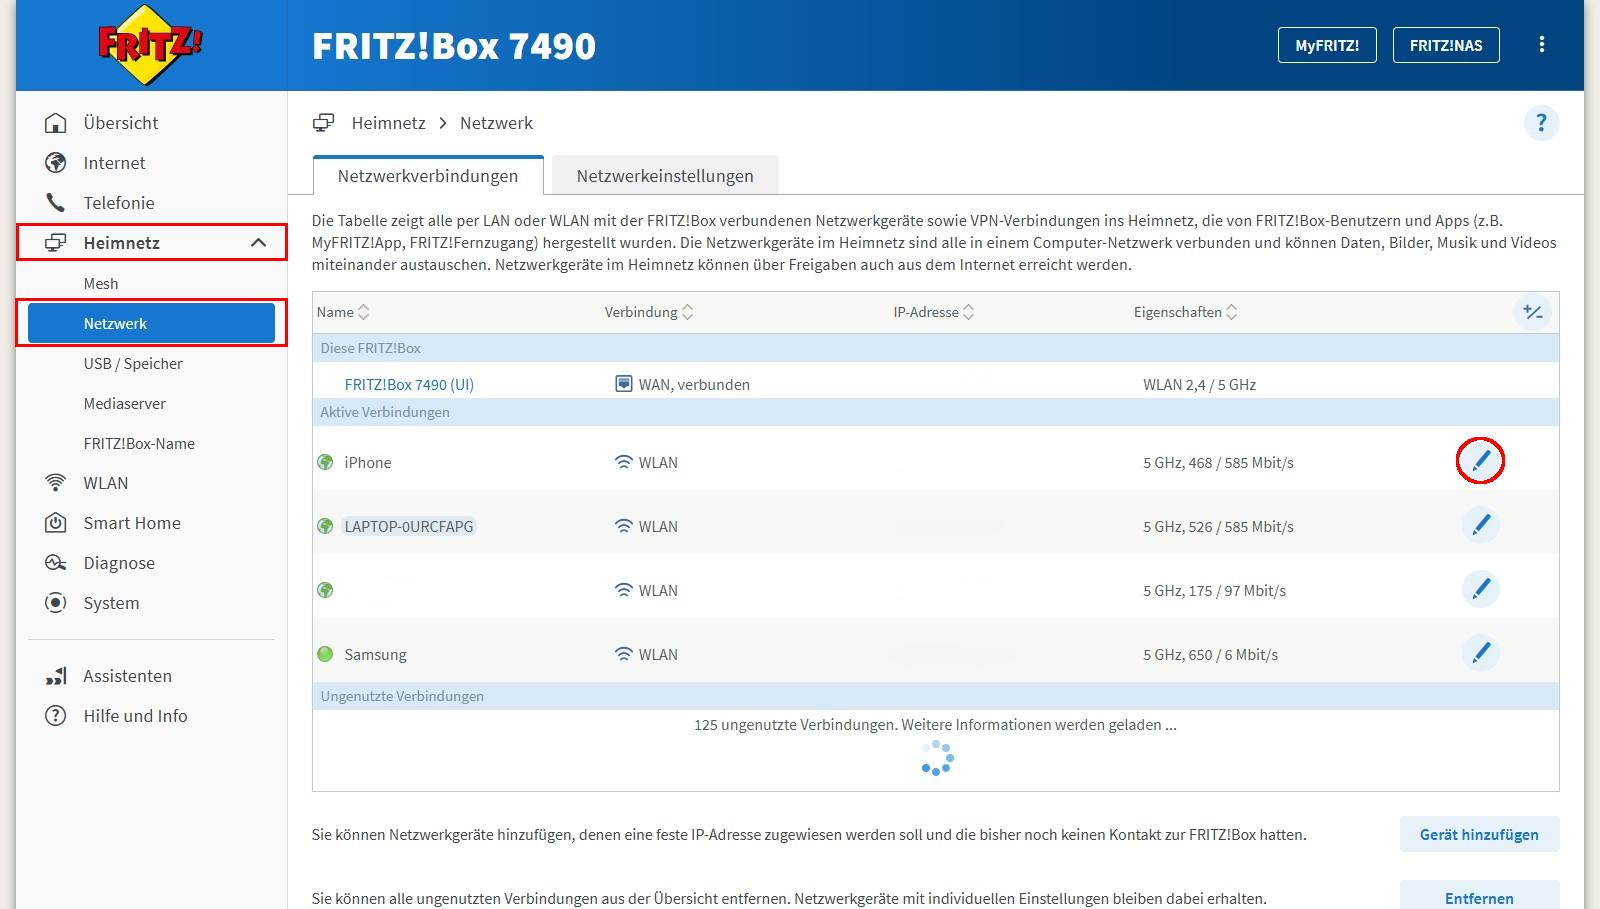Click the MyFRITZ! button

click(x=1327, y=45)
